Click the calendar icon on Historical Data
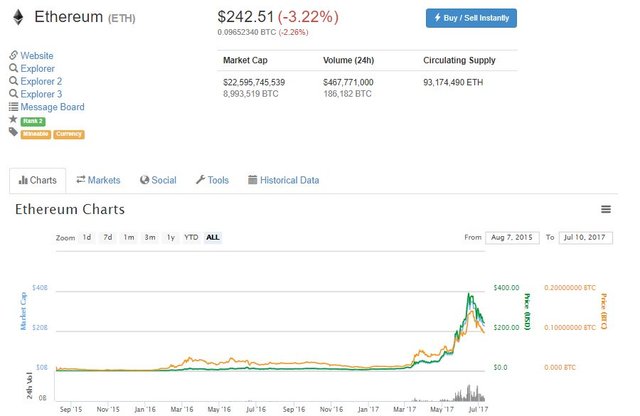 coord(253,180)
